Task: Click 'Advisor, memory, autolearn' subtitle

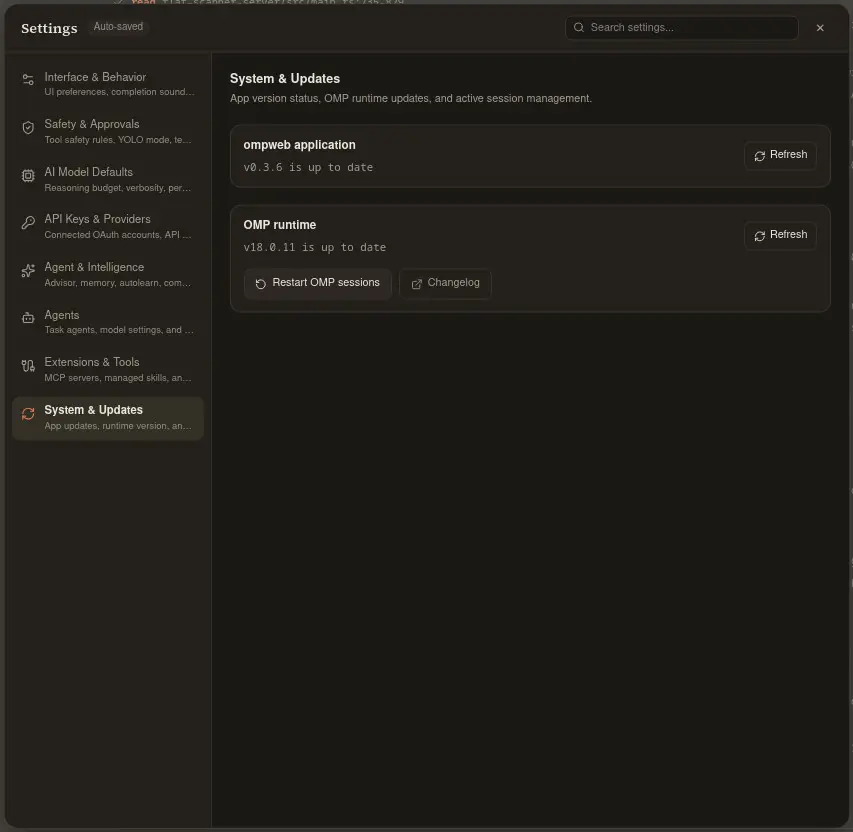Action: (x=118, y=283)
